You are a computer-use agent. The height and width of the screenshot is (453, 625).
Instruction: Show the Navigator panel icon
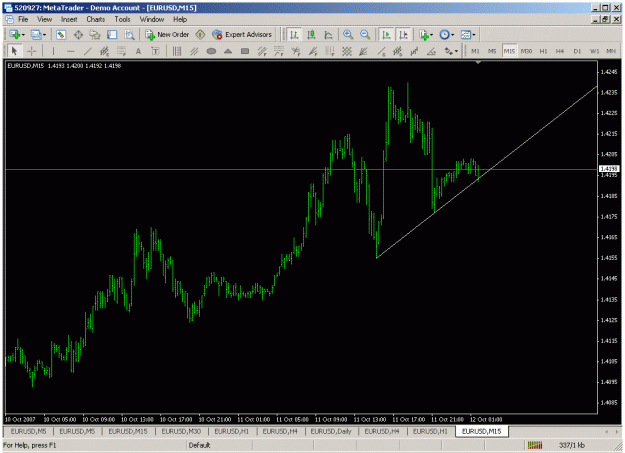[x=95, y=35]
